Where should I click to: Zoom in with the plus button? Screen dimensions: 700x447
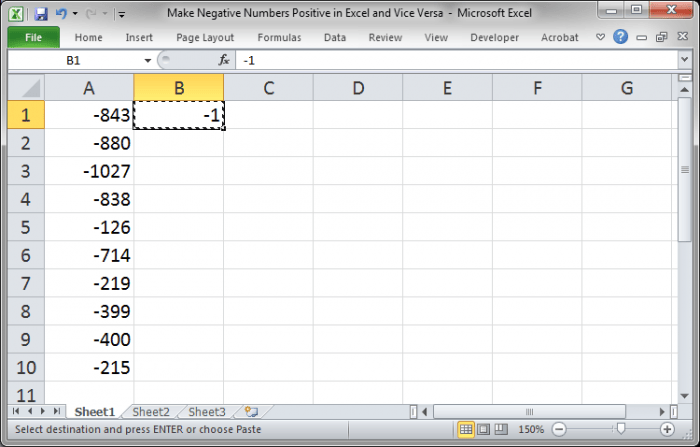[667, 430]
